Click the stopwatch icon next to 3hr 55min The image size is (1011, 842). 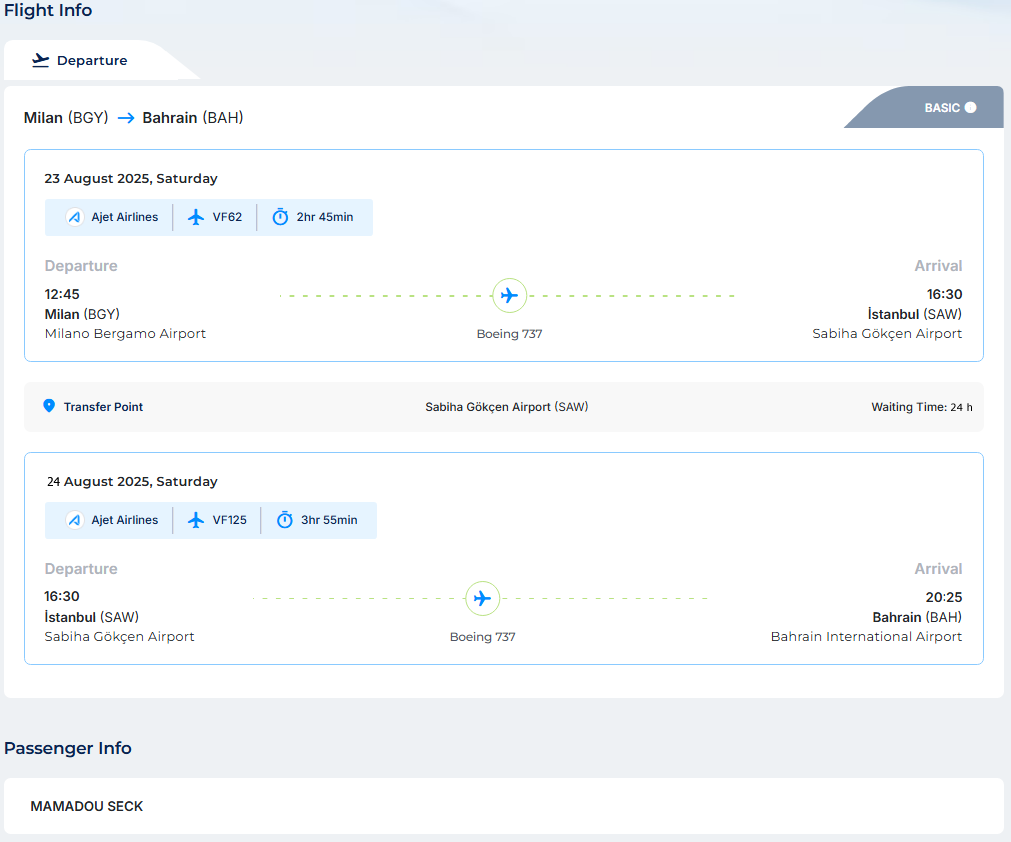tap(284, 520)
